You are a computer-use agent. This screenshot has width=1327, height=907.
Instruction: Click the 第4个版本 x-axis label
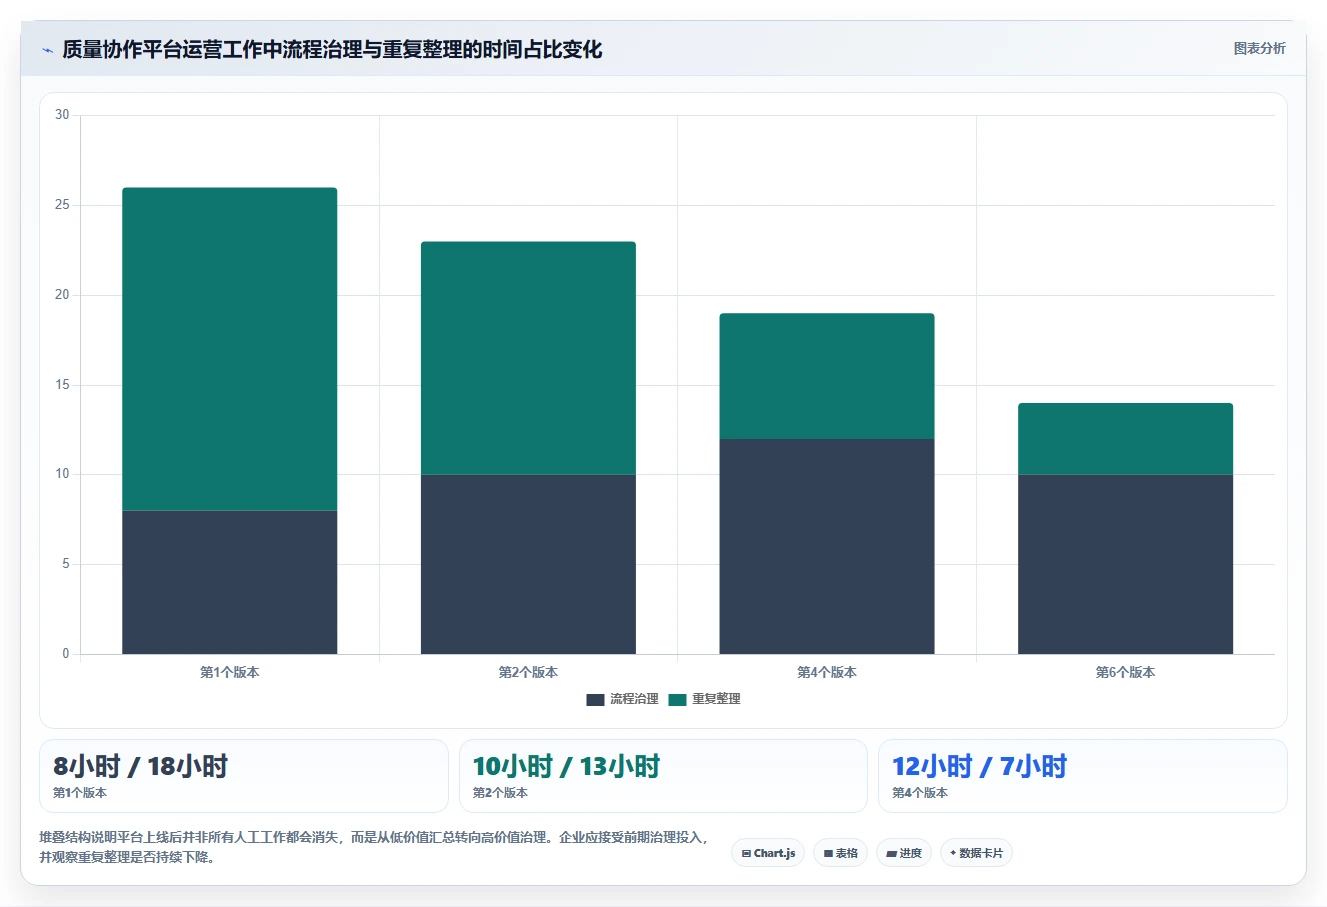(827, 672)
